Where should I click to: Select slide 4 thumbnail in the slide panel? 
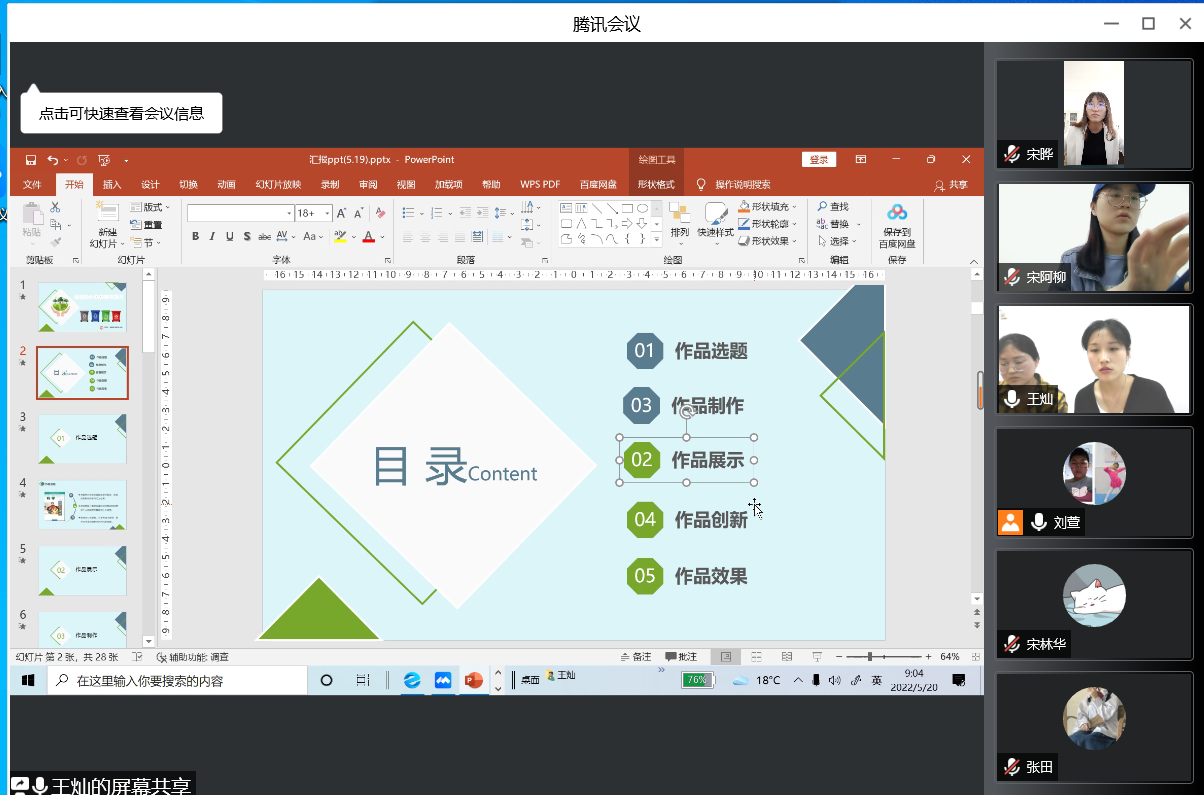pyautogui.click(x=82, y=503)
